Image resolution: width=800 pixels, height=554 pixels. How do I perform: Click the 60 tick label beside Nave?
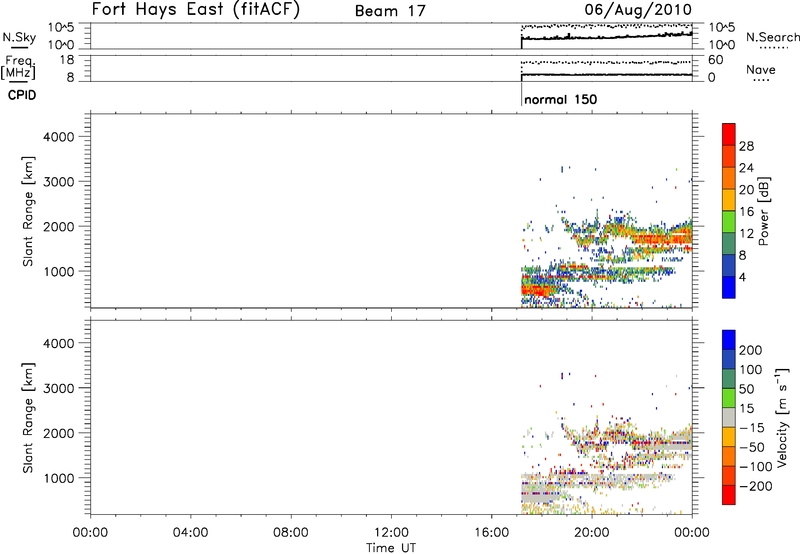click(x=715, y=60)
